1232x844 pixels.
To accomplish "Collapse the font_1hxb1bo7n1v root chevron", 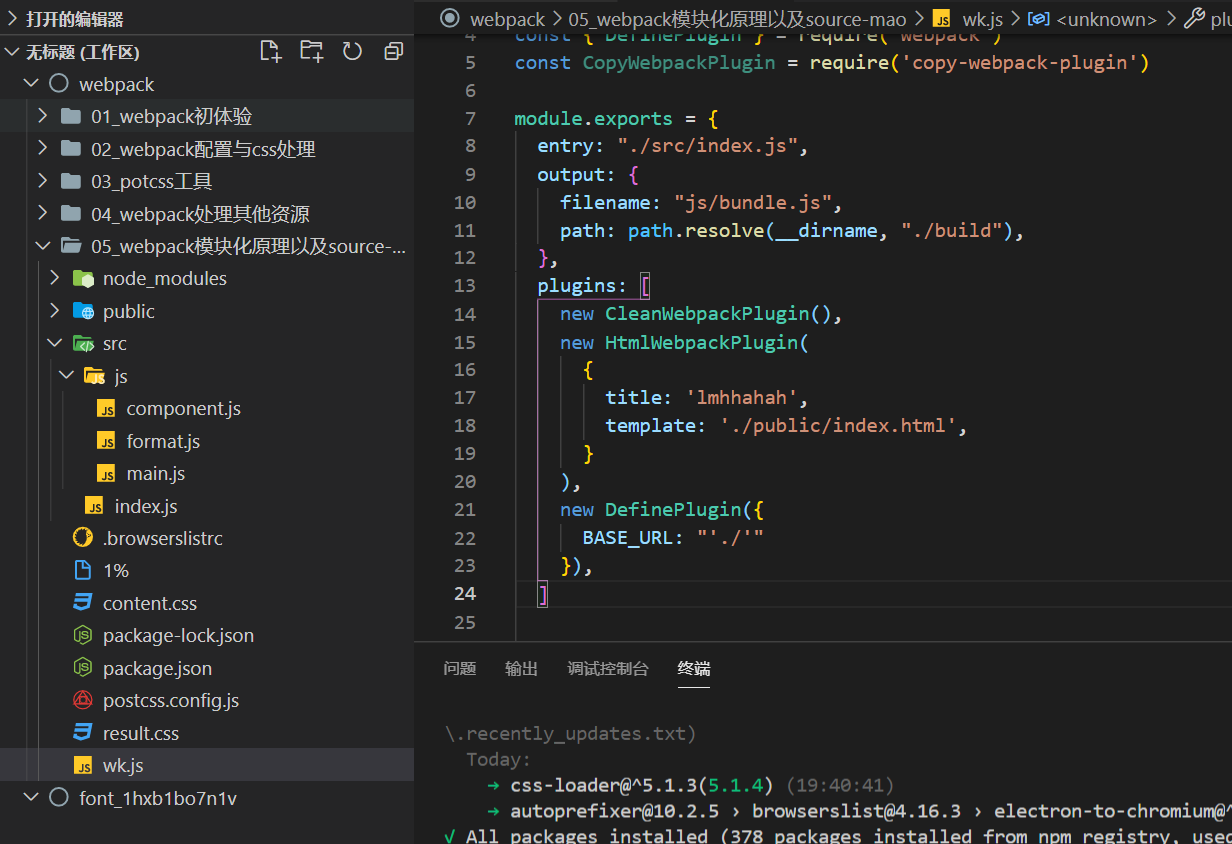I will point(30,797).
